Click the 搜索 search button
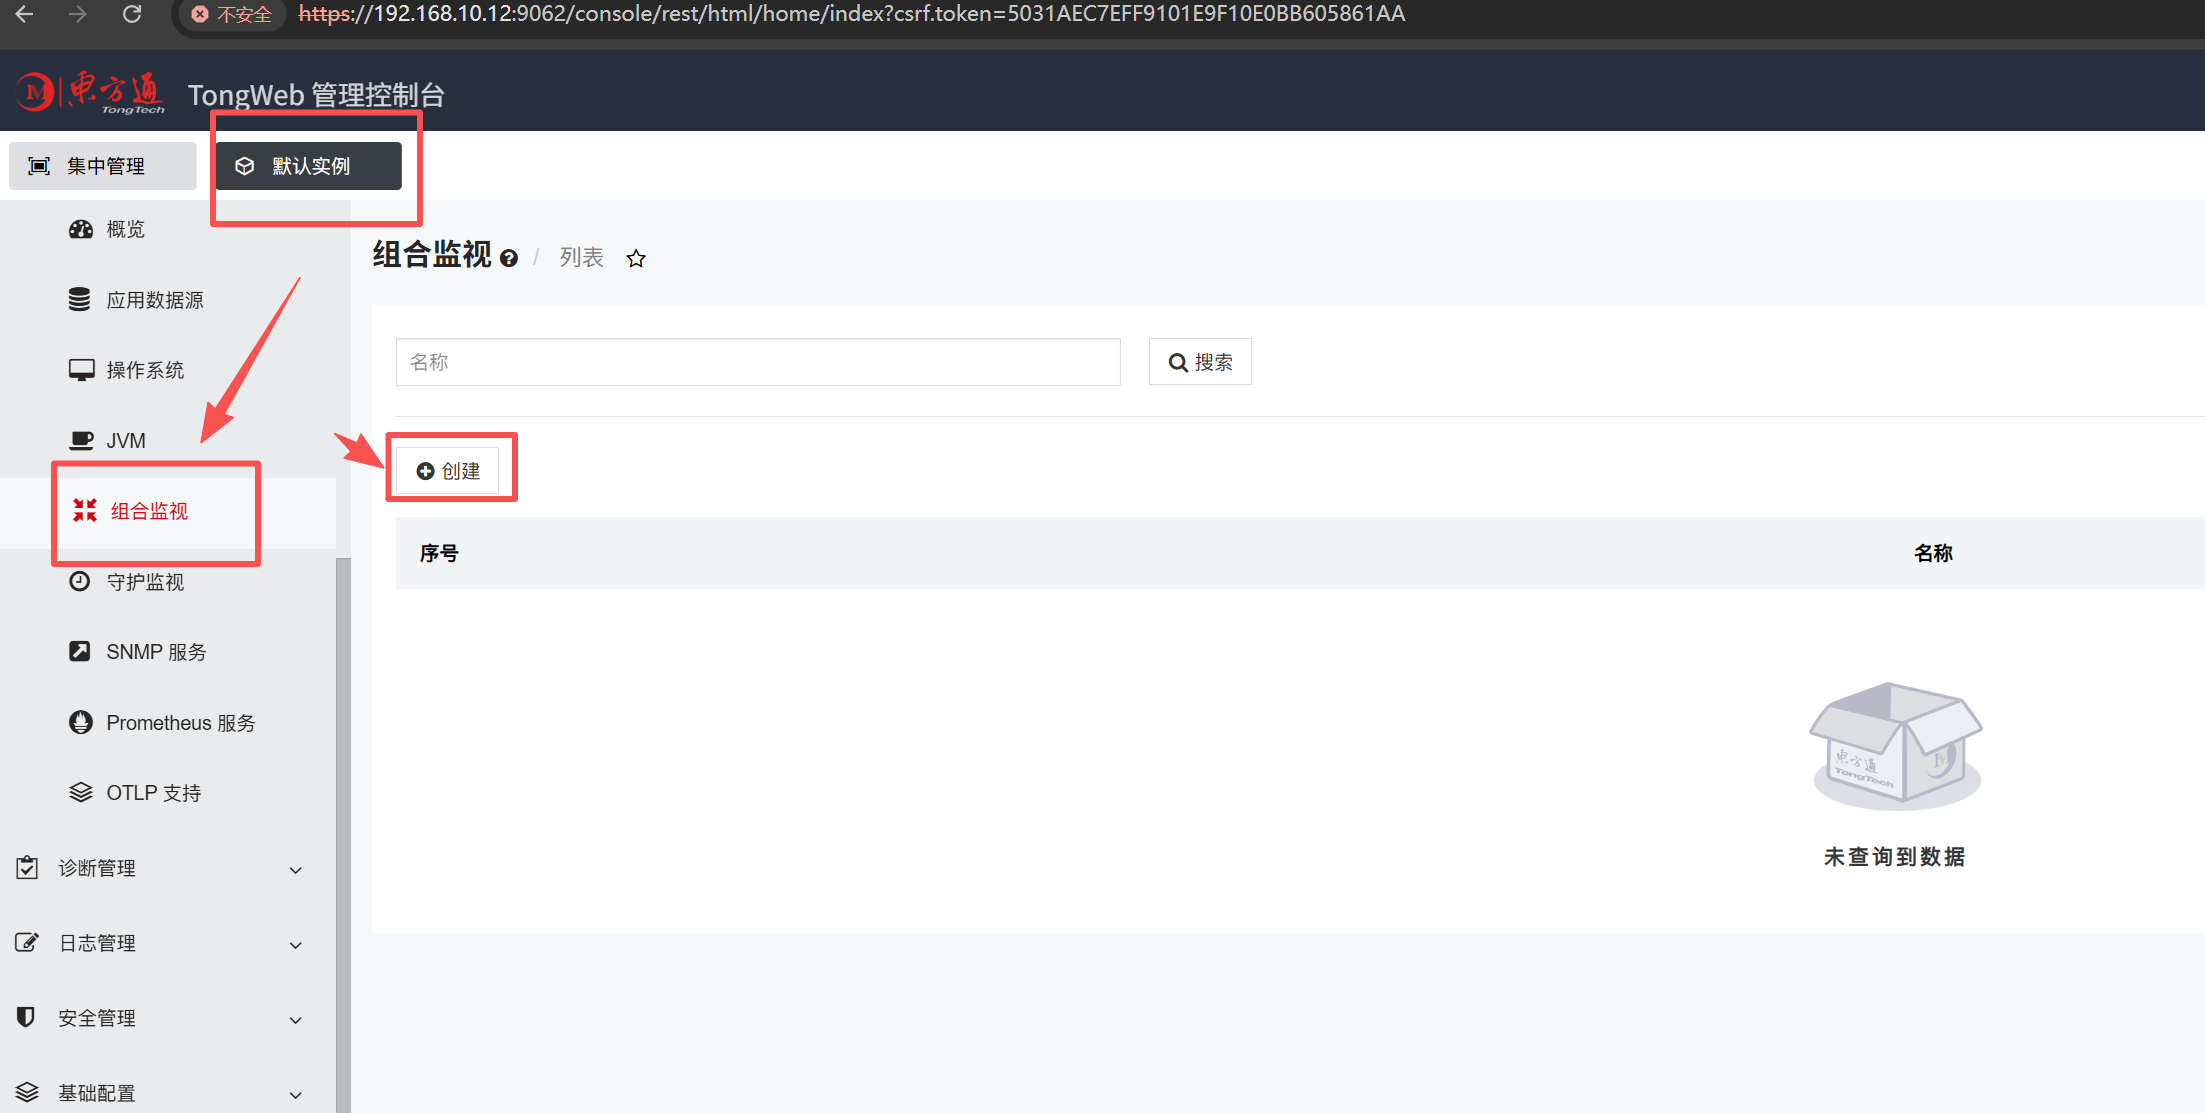The image size is (2205, 1113). [1200, 362]
